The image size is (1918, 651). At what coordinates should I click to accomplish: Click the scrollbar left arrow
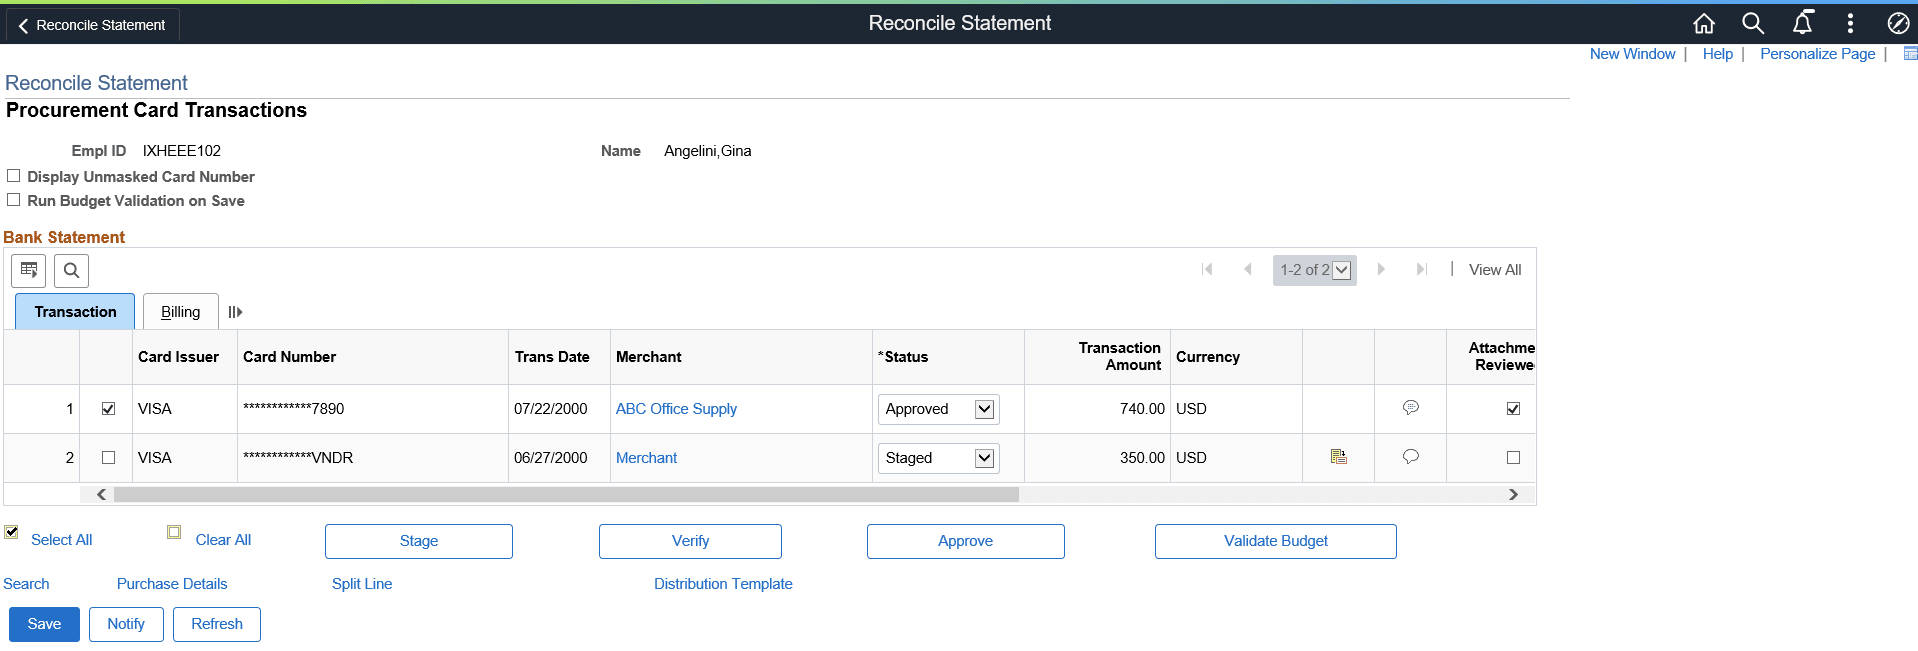point(101,494)
